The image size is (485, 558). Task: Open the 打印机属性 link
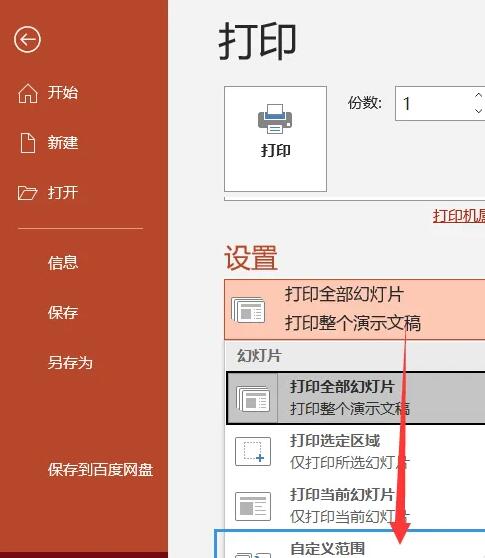click(459, 216)
